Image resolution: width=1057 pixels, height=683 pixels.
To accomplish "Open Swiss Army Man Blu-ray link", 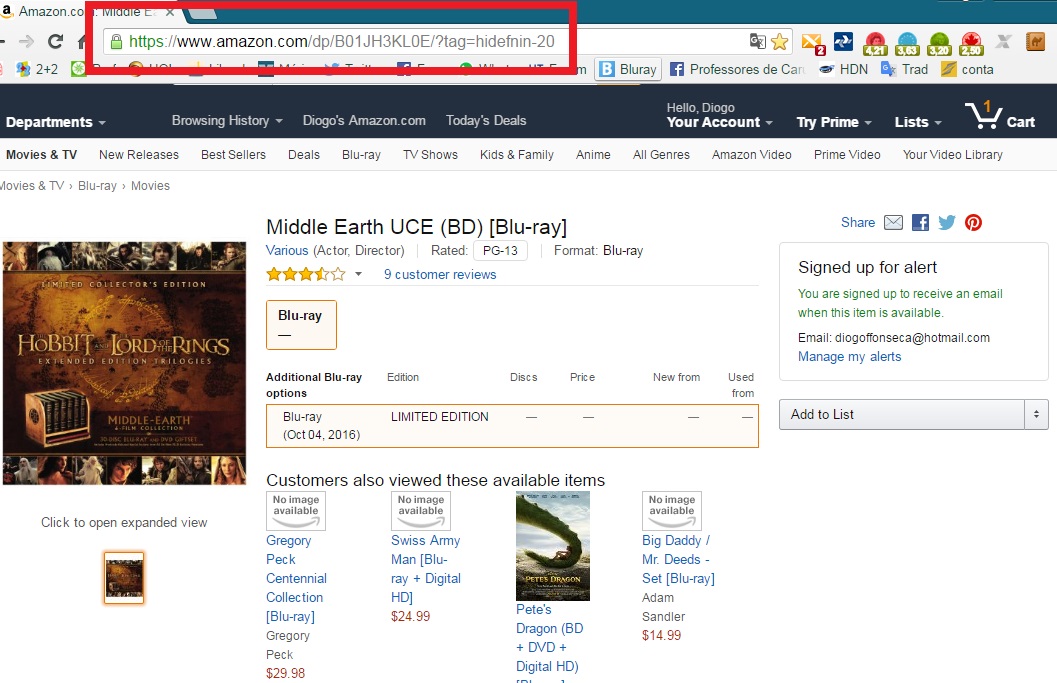I will [x=426, y=569].
